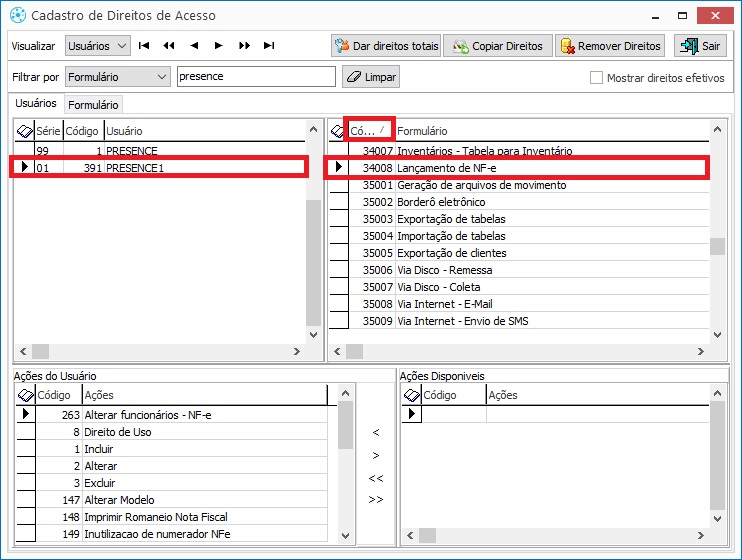Click book icon in users grid header

click(x=25, y=131)
